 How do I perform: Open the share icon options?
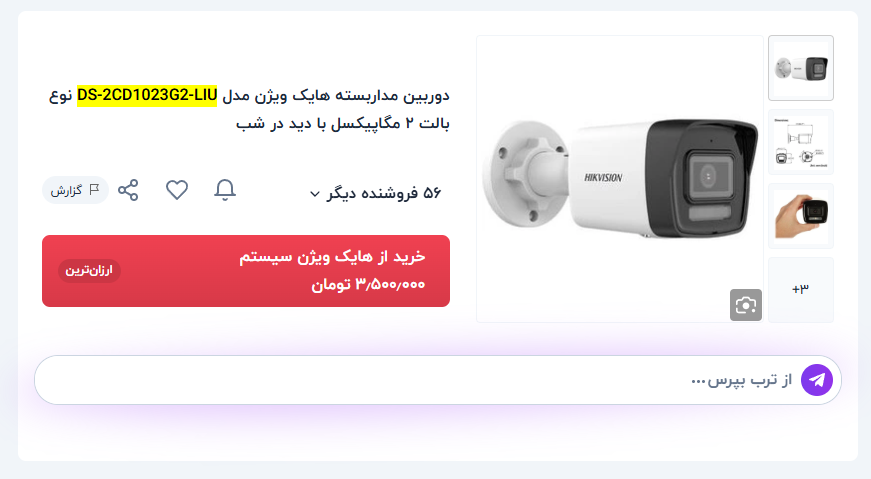click(128, 190)
